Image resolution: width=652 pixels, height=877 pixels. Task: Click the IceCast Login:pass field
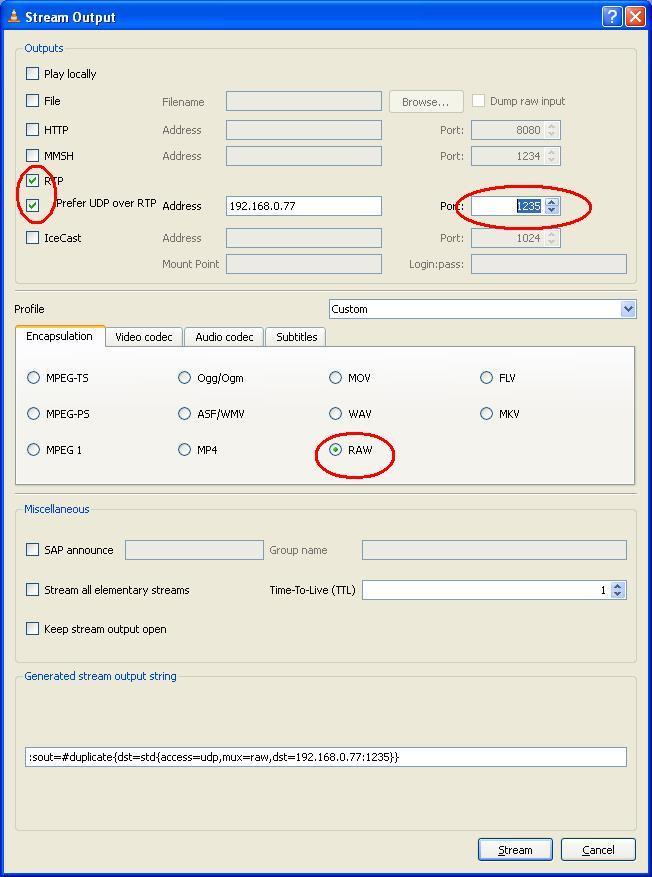[x=549, y=264]
